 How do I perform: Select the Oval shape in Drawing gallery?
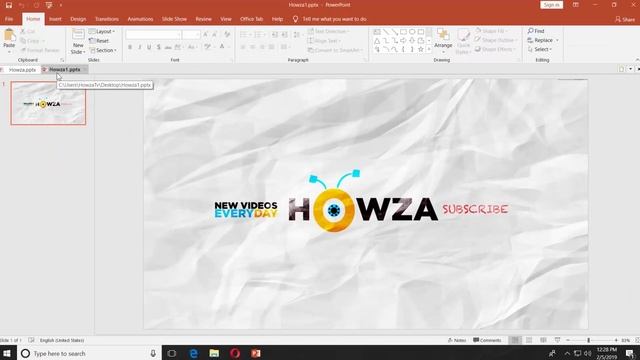pos(412,31)
